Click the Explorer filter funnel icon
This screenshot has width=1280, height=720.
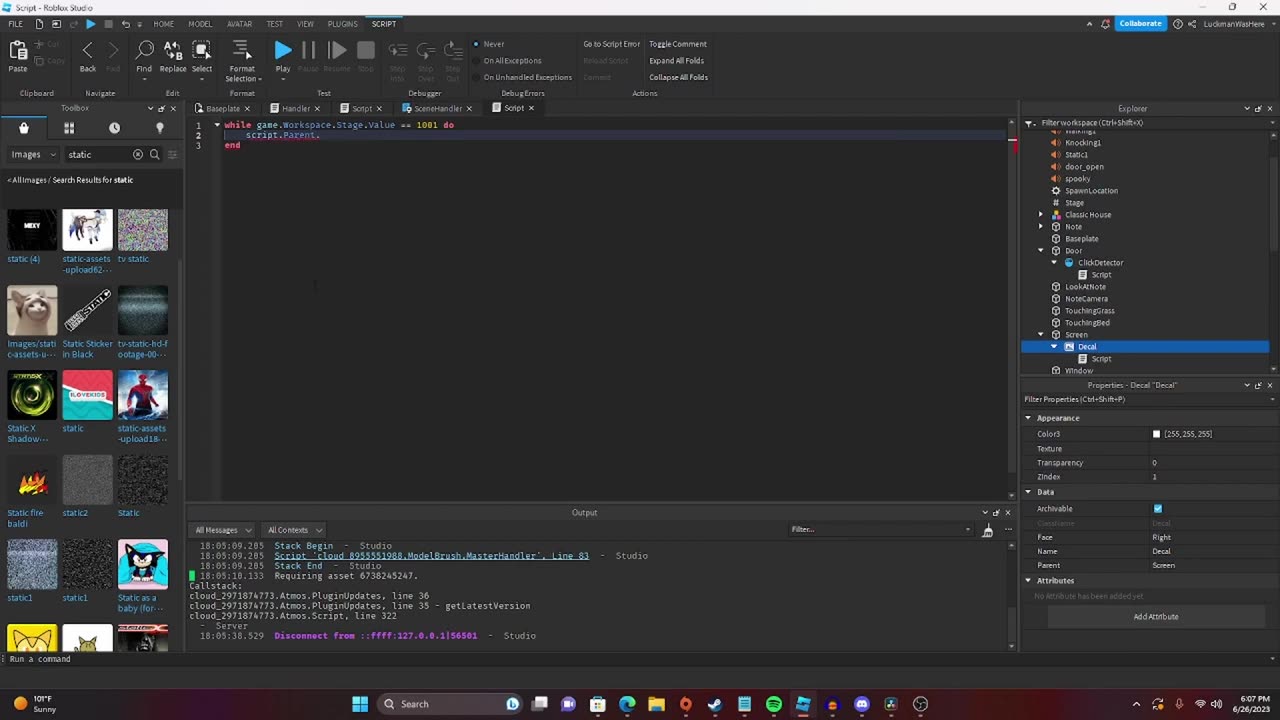[x=1029, y=123]
